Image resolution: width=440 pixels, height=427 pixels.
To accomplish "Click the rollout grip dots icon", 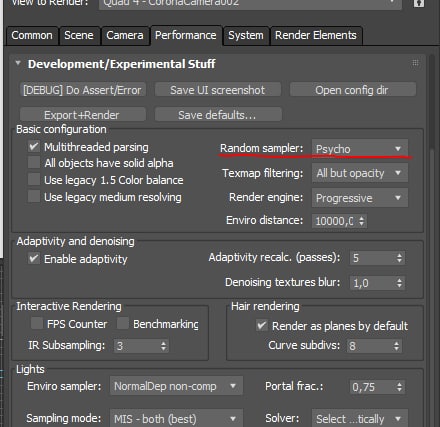I will [415, 63].
